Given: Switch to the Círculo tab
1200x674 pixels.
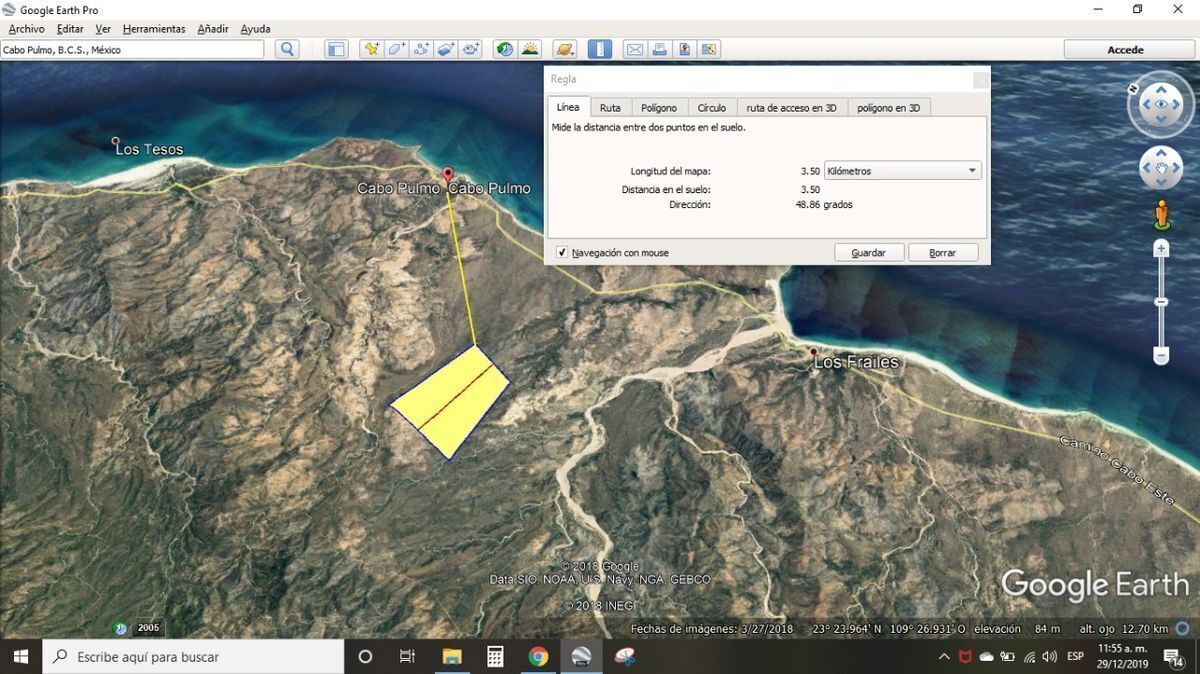Looking at the screenshot, I should (711, 108).
